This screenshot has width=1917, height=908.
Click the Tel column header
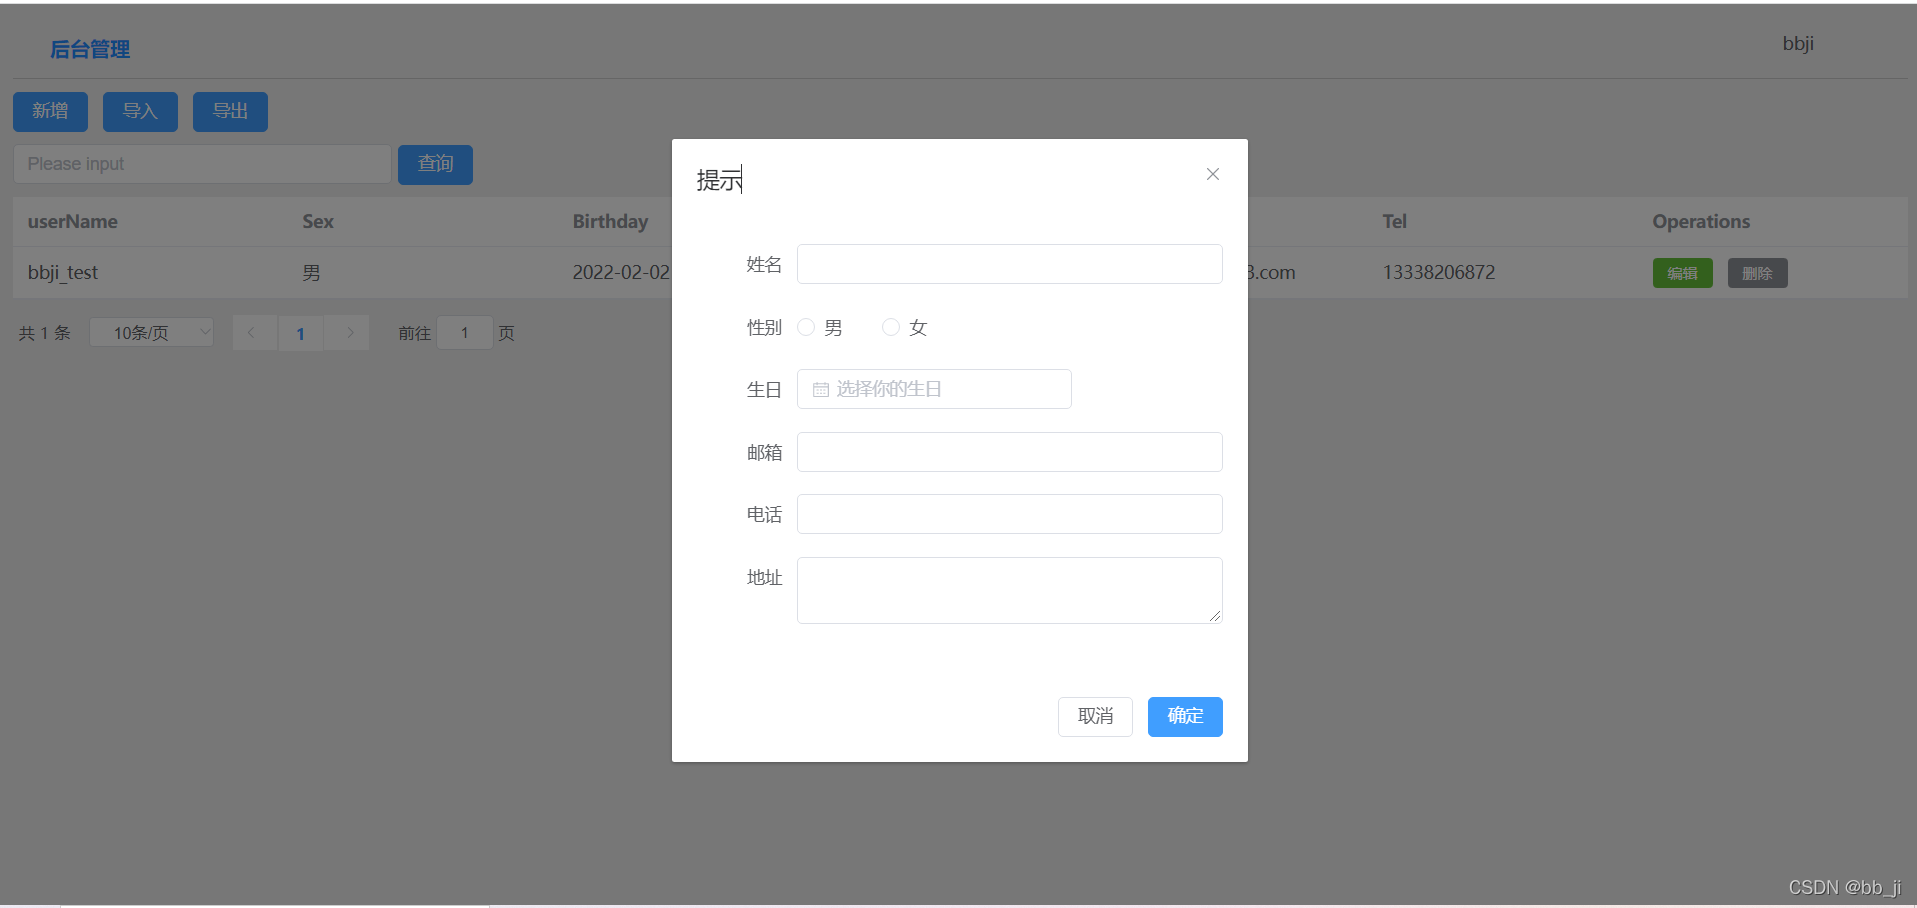coord(1394,221)
